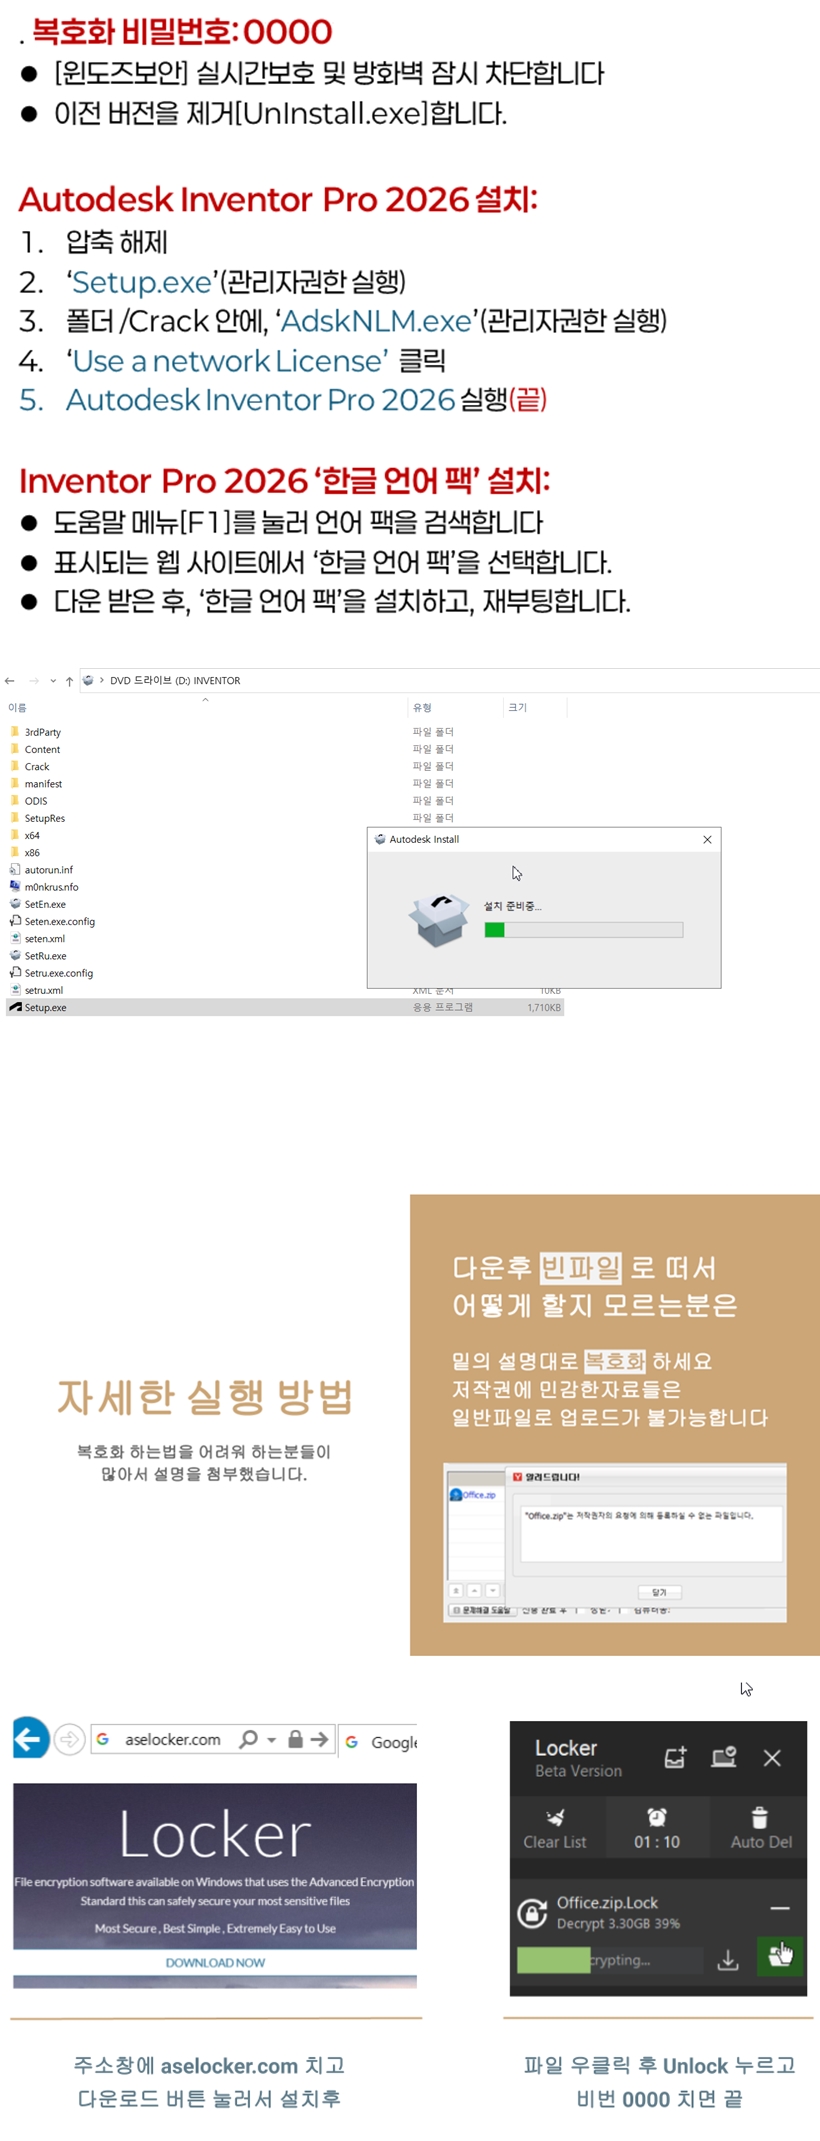Click the DOWNLOAD NOW link on the Locker site

(215, 1963)
